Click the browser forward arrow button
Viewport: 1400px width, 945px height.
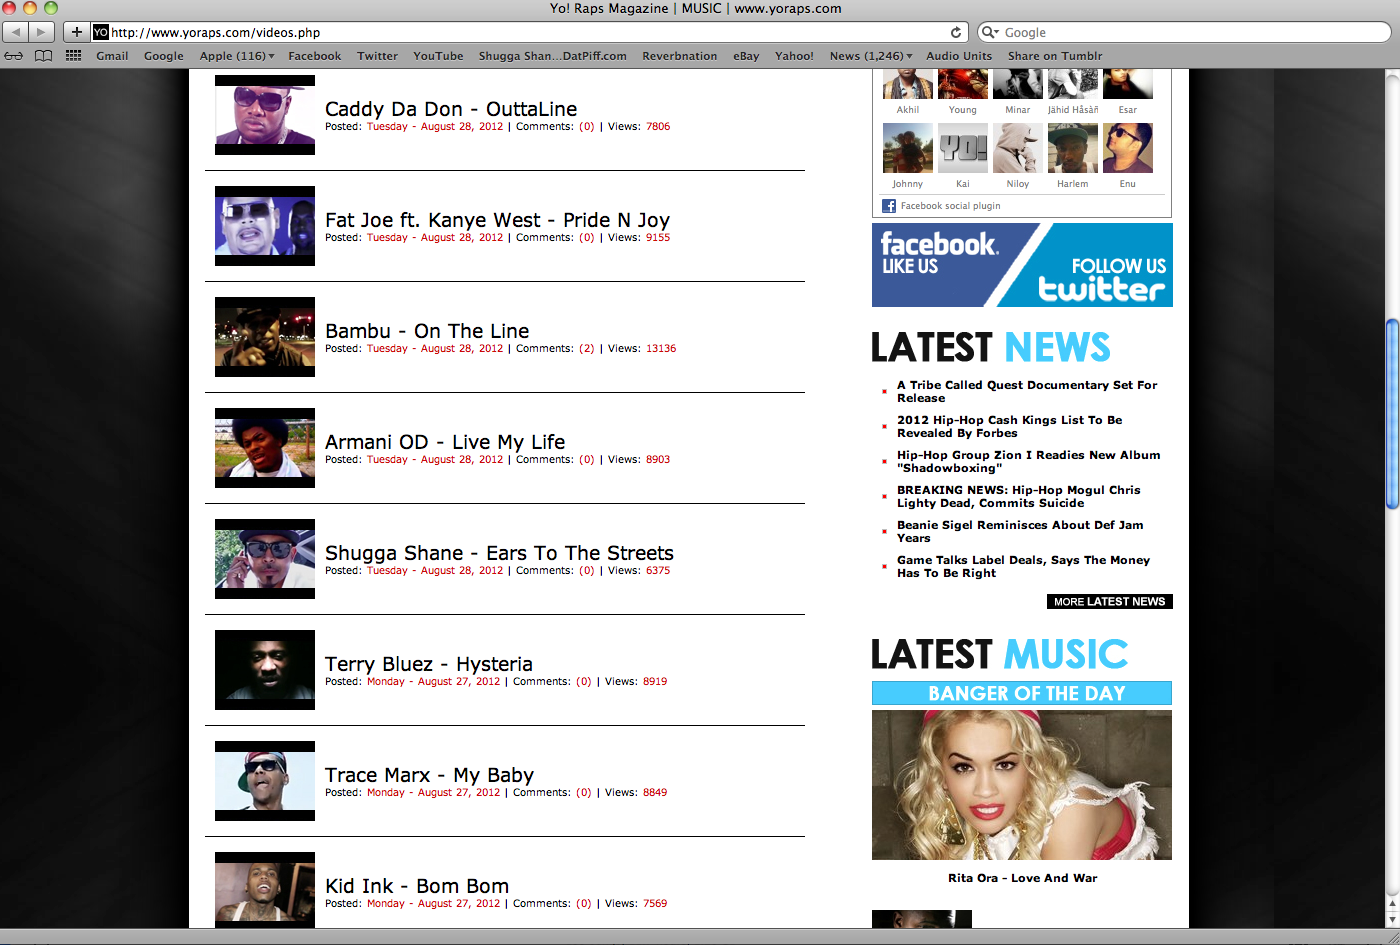click(41, 32)
